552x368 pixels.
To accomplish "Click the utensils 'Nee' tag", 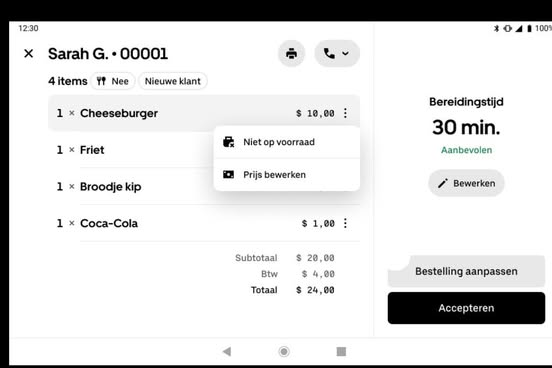I will point(113,81).
